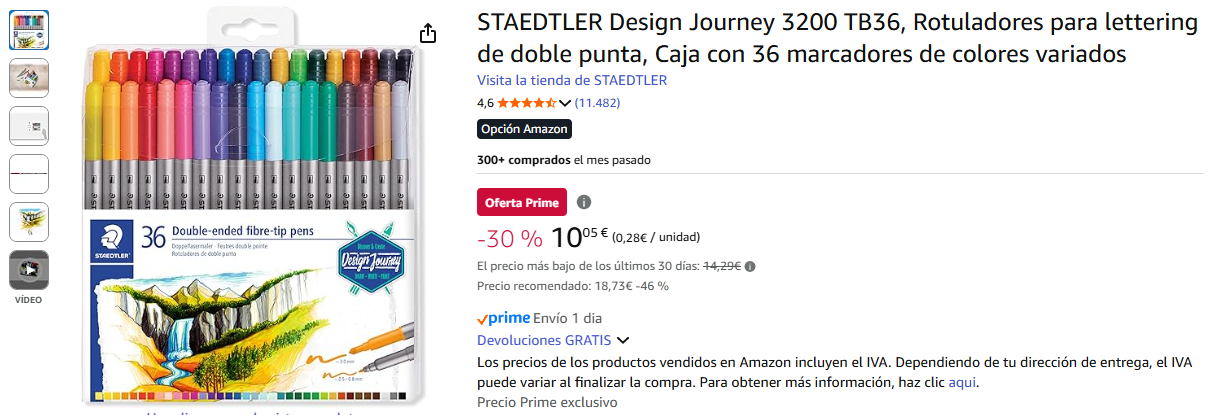The height and width of the screenshot is (415, 1219).
Task: Open the Devoluciones GRATIS link
Action: (x=543, y=340)
